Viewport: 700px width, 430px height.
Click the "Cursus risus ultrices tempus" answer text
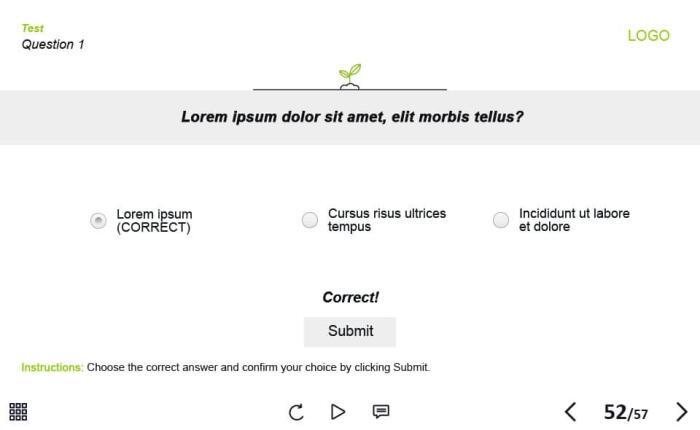coord(386,220)
